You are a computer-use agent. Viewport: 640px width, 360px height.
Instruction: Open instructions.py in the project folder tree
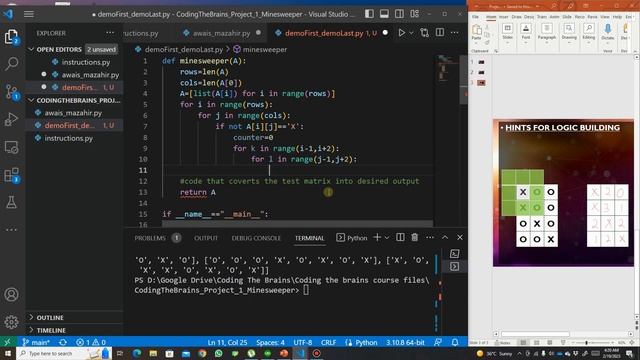pos(69,138)
